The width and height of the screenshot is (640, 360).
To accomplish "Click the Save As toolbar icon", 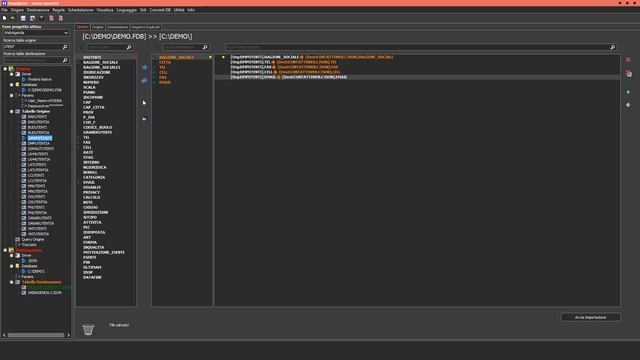I will pos(32,18).
